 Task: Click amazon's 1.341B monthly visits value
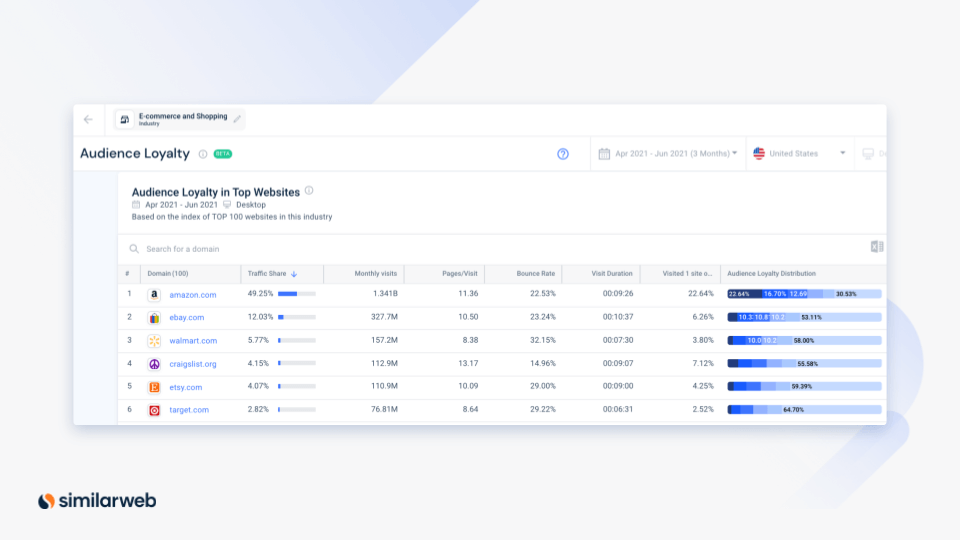385,294
